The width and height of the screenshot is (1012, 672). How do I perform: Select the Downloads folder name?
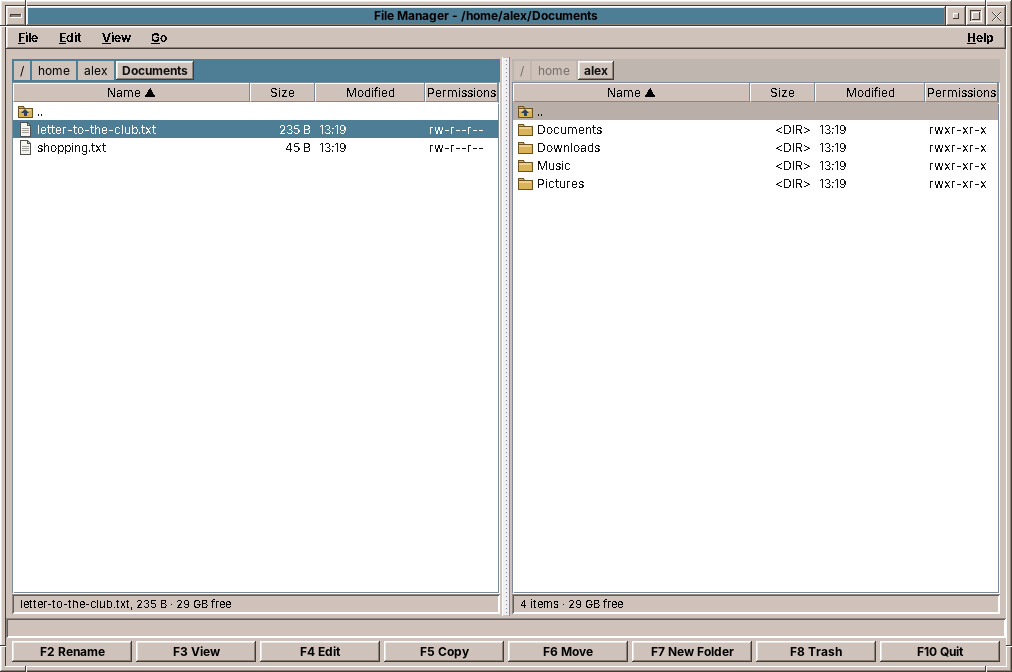[569, 148]
